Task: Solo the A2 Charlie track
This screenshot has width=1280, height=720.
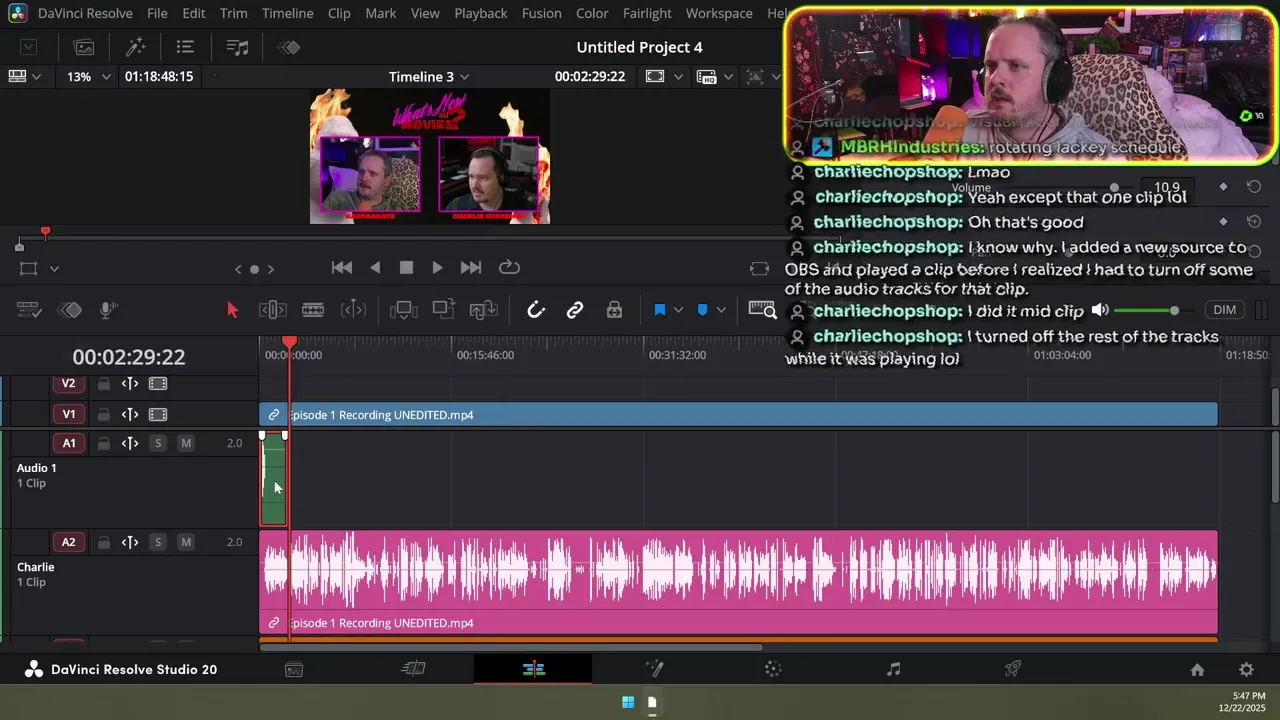Action: 157,542
